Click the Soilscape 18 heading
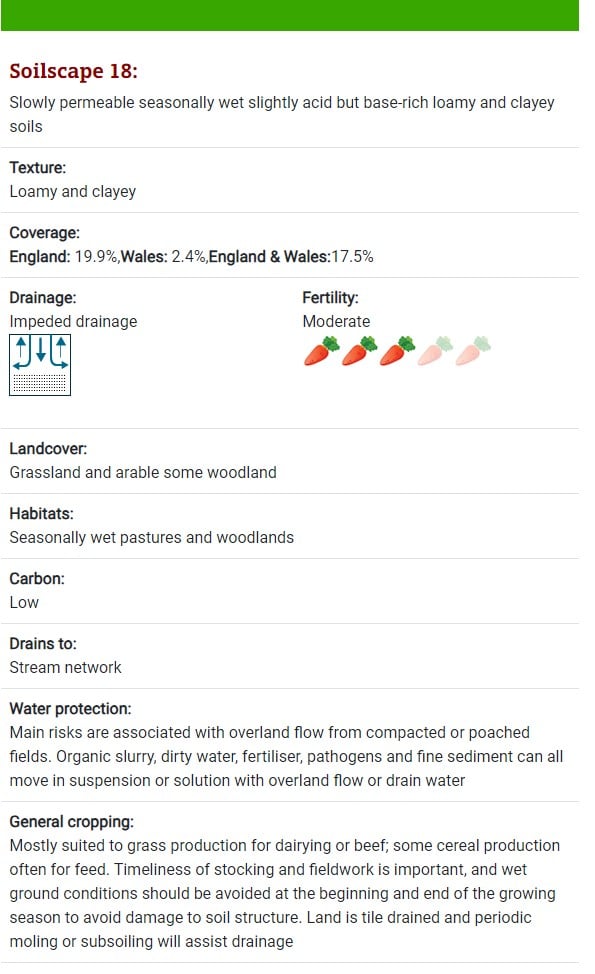 click(x=73, y=71)
